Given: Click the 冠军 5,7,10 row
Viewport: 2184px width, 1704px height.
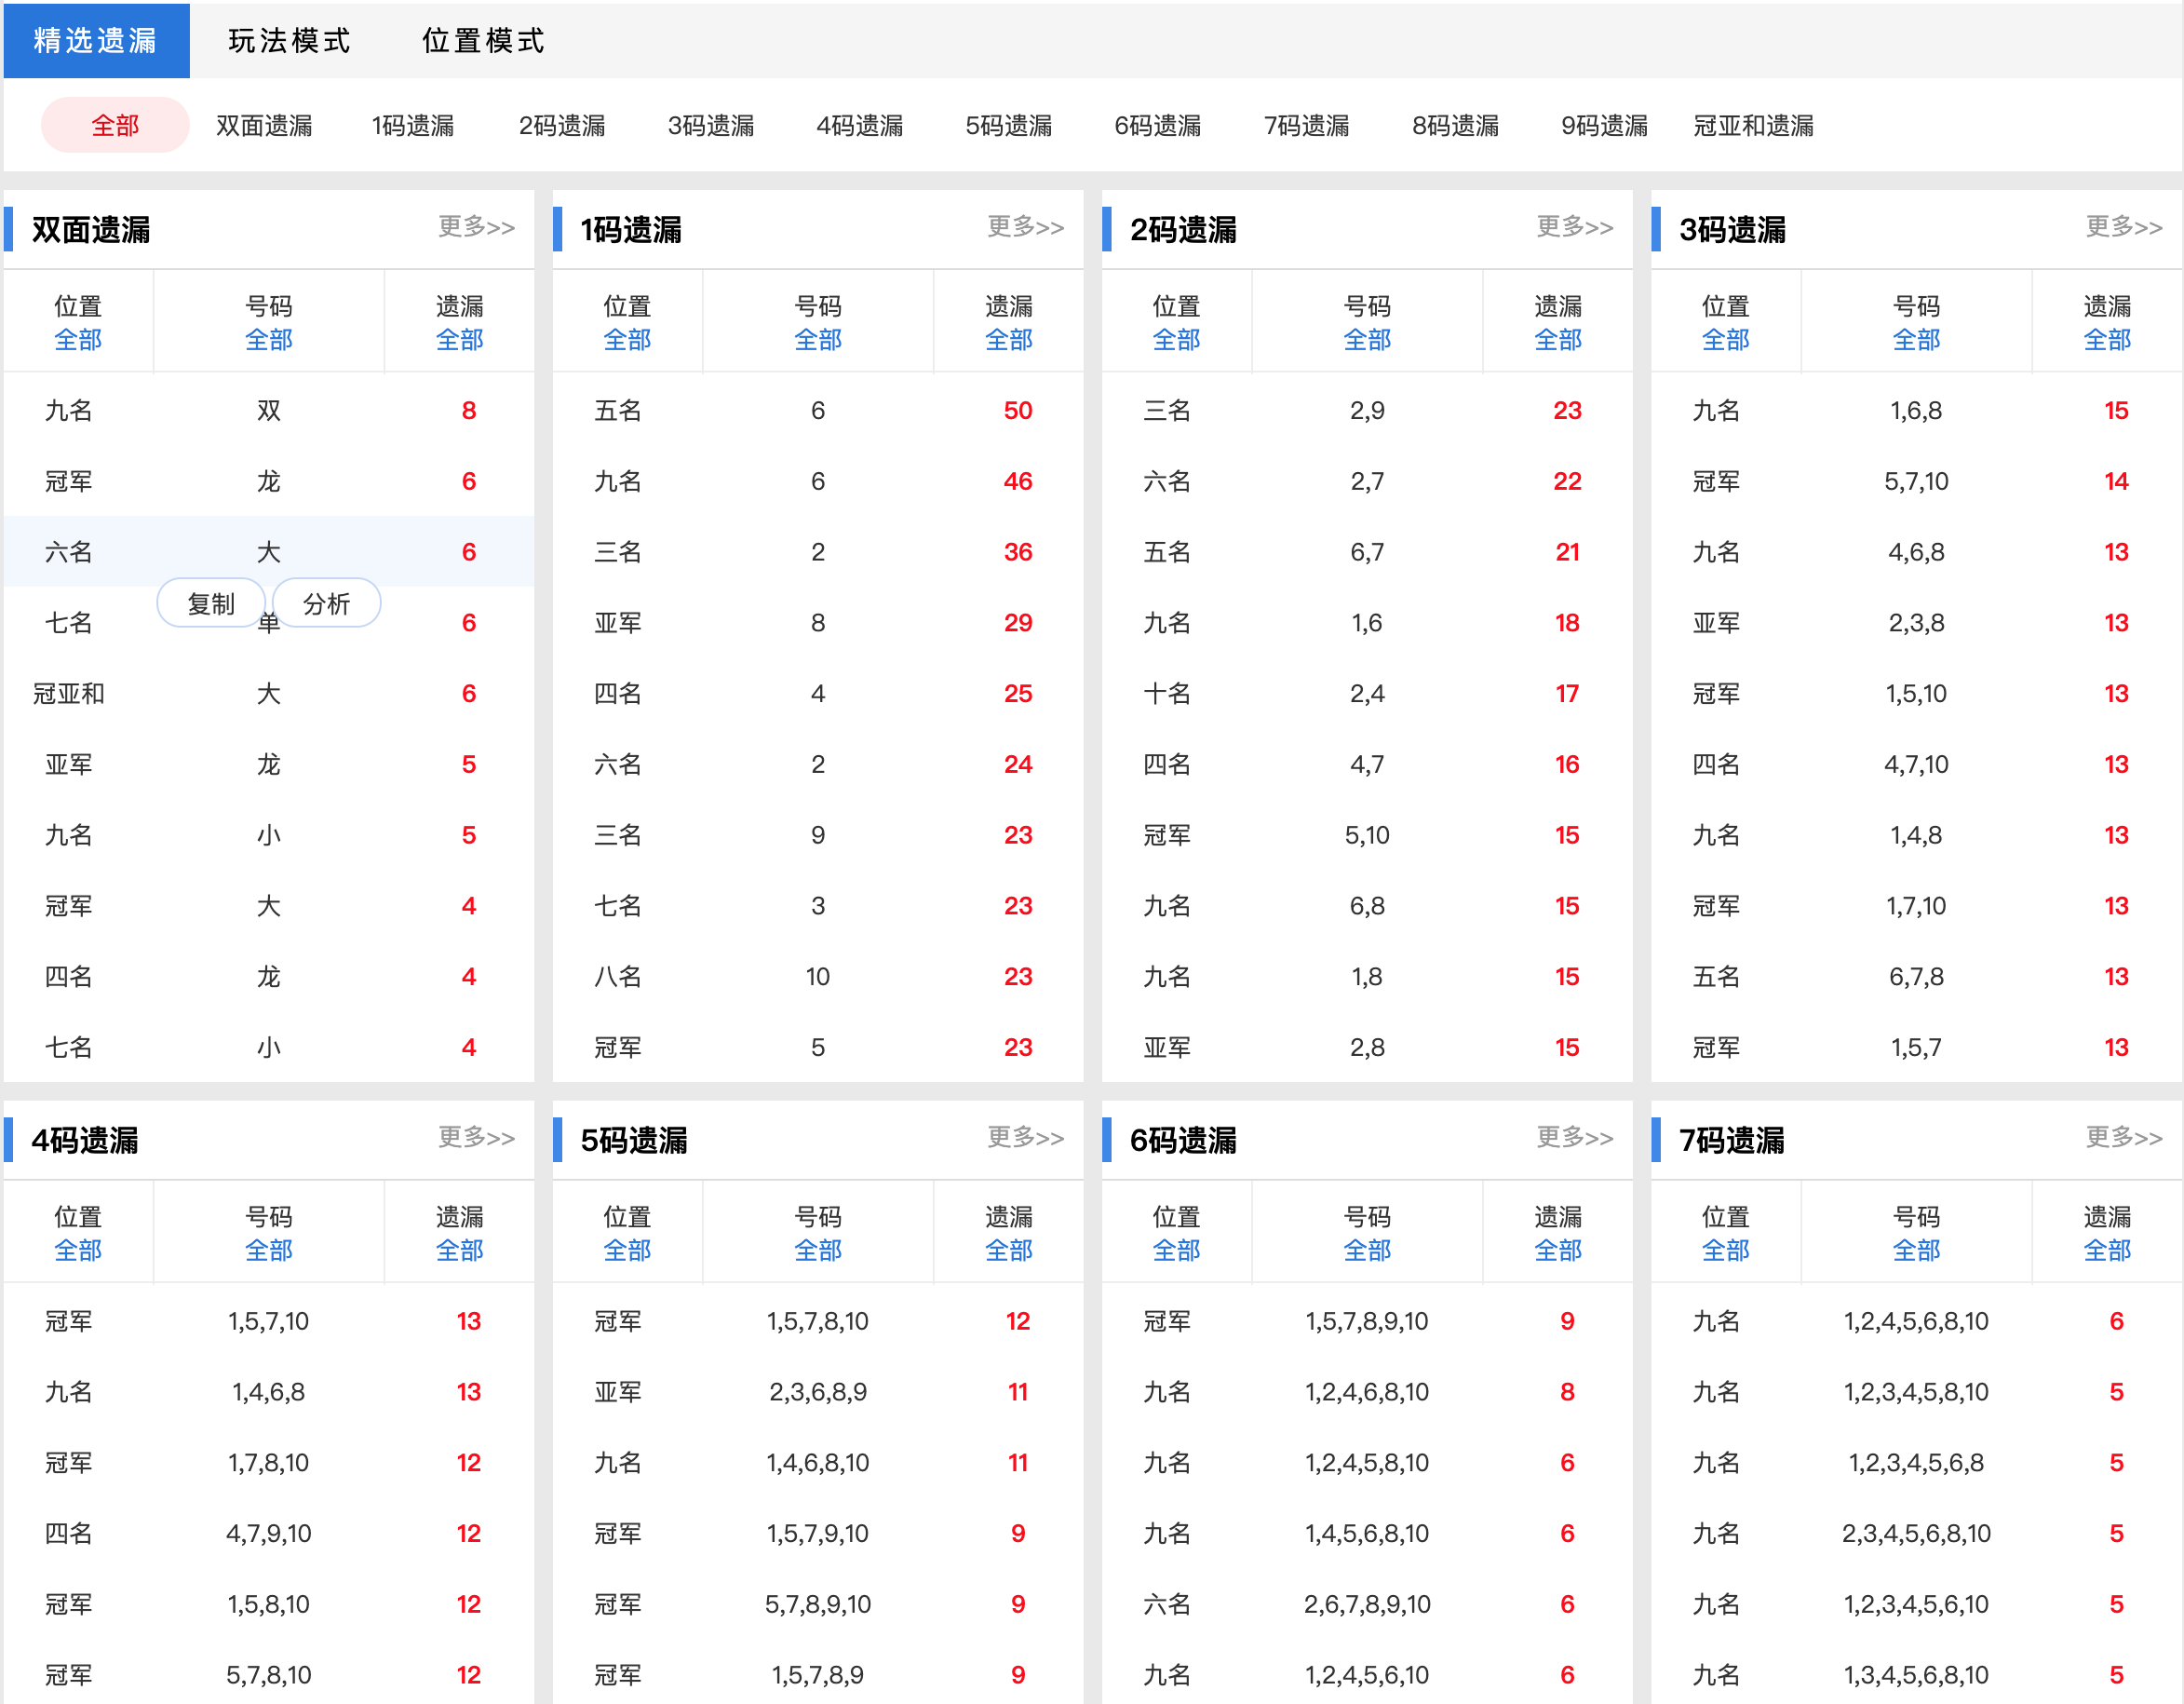Looking at the screenshot, I should 1917,481.
